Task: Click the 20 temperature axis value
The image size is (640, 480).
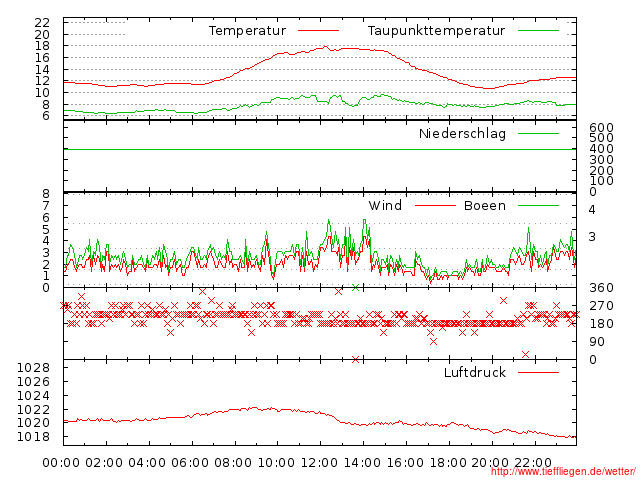Action: point(42,34)
